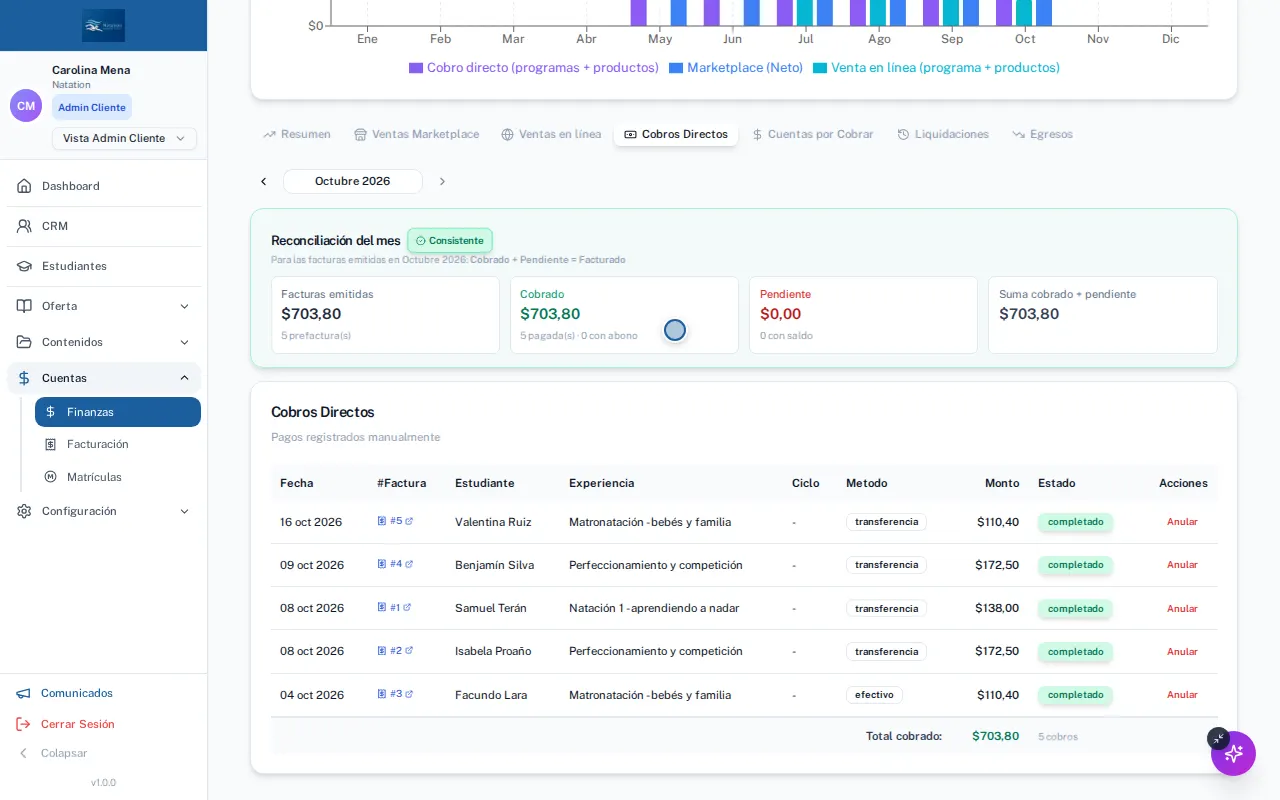Viewport: 1280px width, 800px height.
Task: Click the company logo in the sidebar header
Action: tap(104, 25)
